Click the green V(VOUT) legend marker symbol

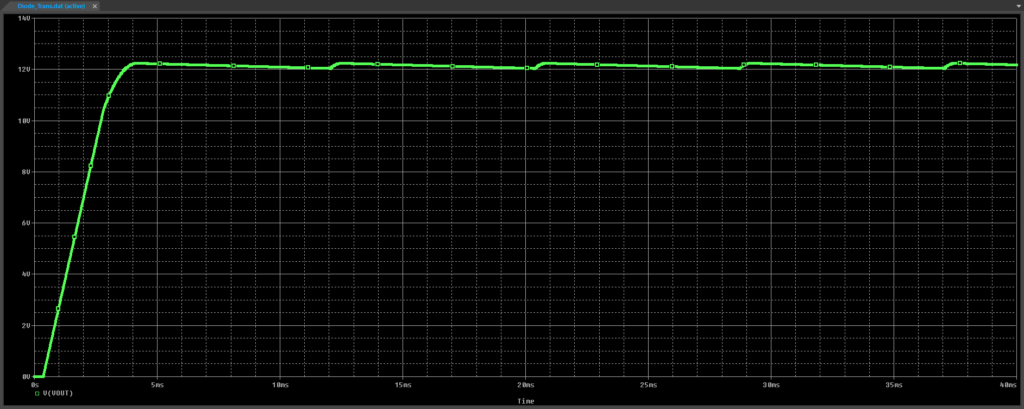pos(37,394)
